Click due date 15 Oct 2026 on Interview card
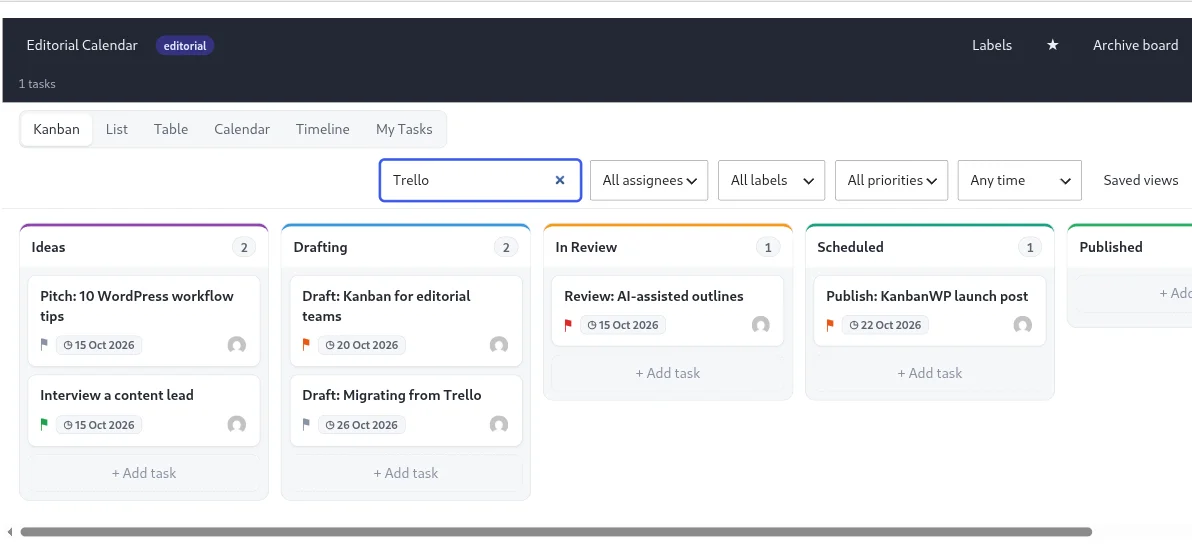The height and width of the screenshot is (554, 1192). pyautogui.click(x=99, y=425)
